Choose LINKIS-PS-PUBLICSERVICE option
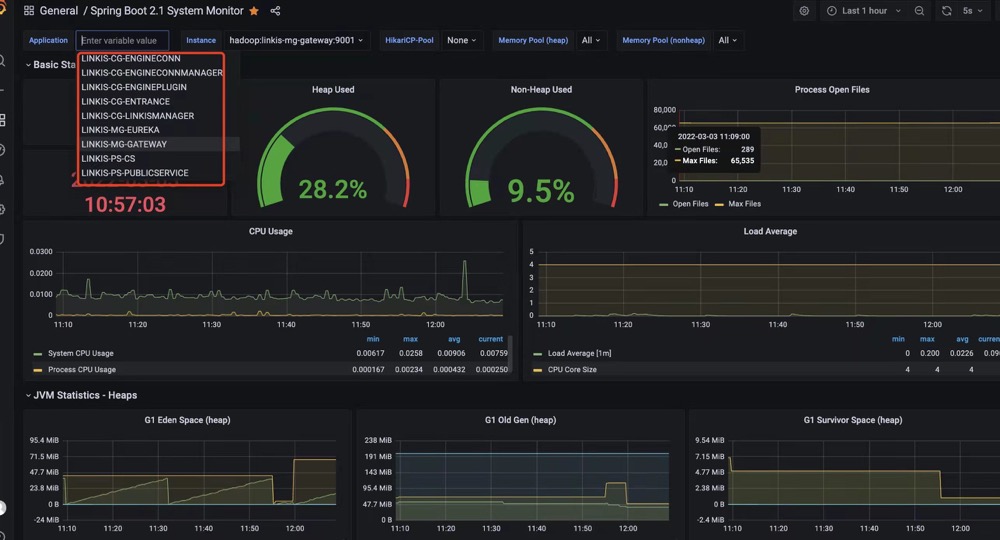This screenshot has height=540, width=1000. click(x=134, y=173)
